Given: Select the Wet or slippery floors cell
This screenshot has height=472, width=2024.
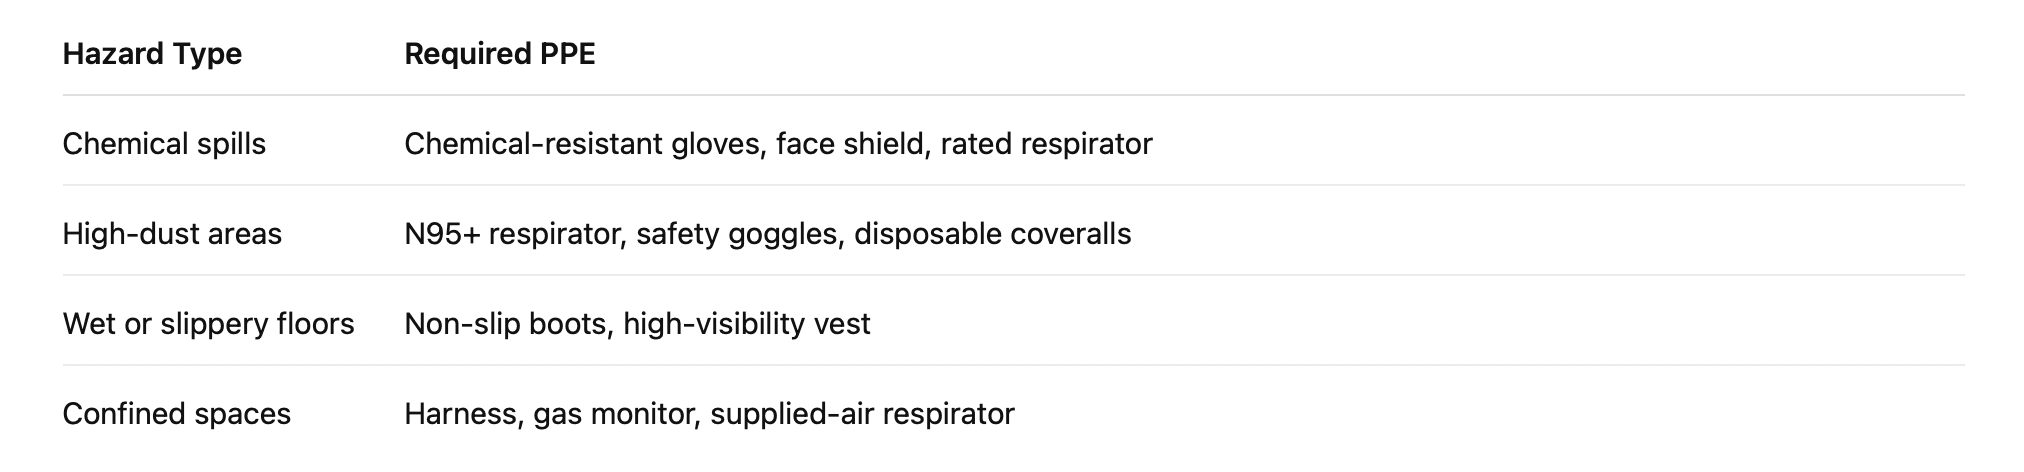Looking at the screenshot, I should [x=208, y=324].
